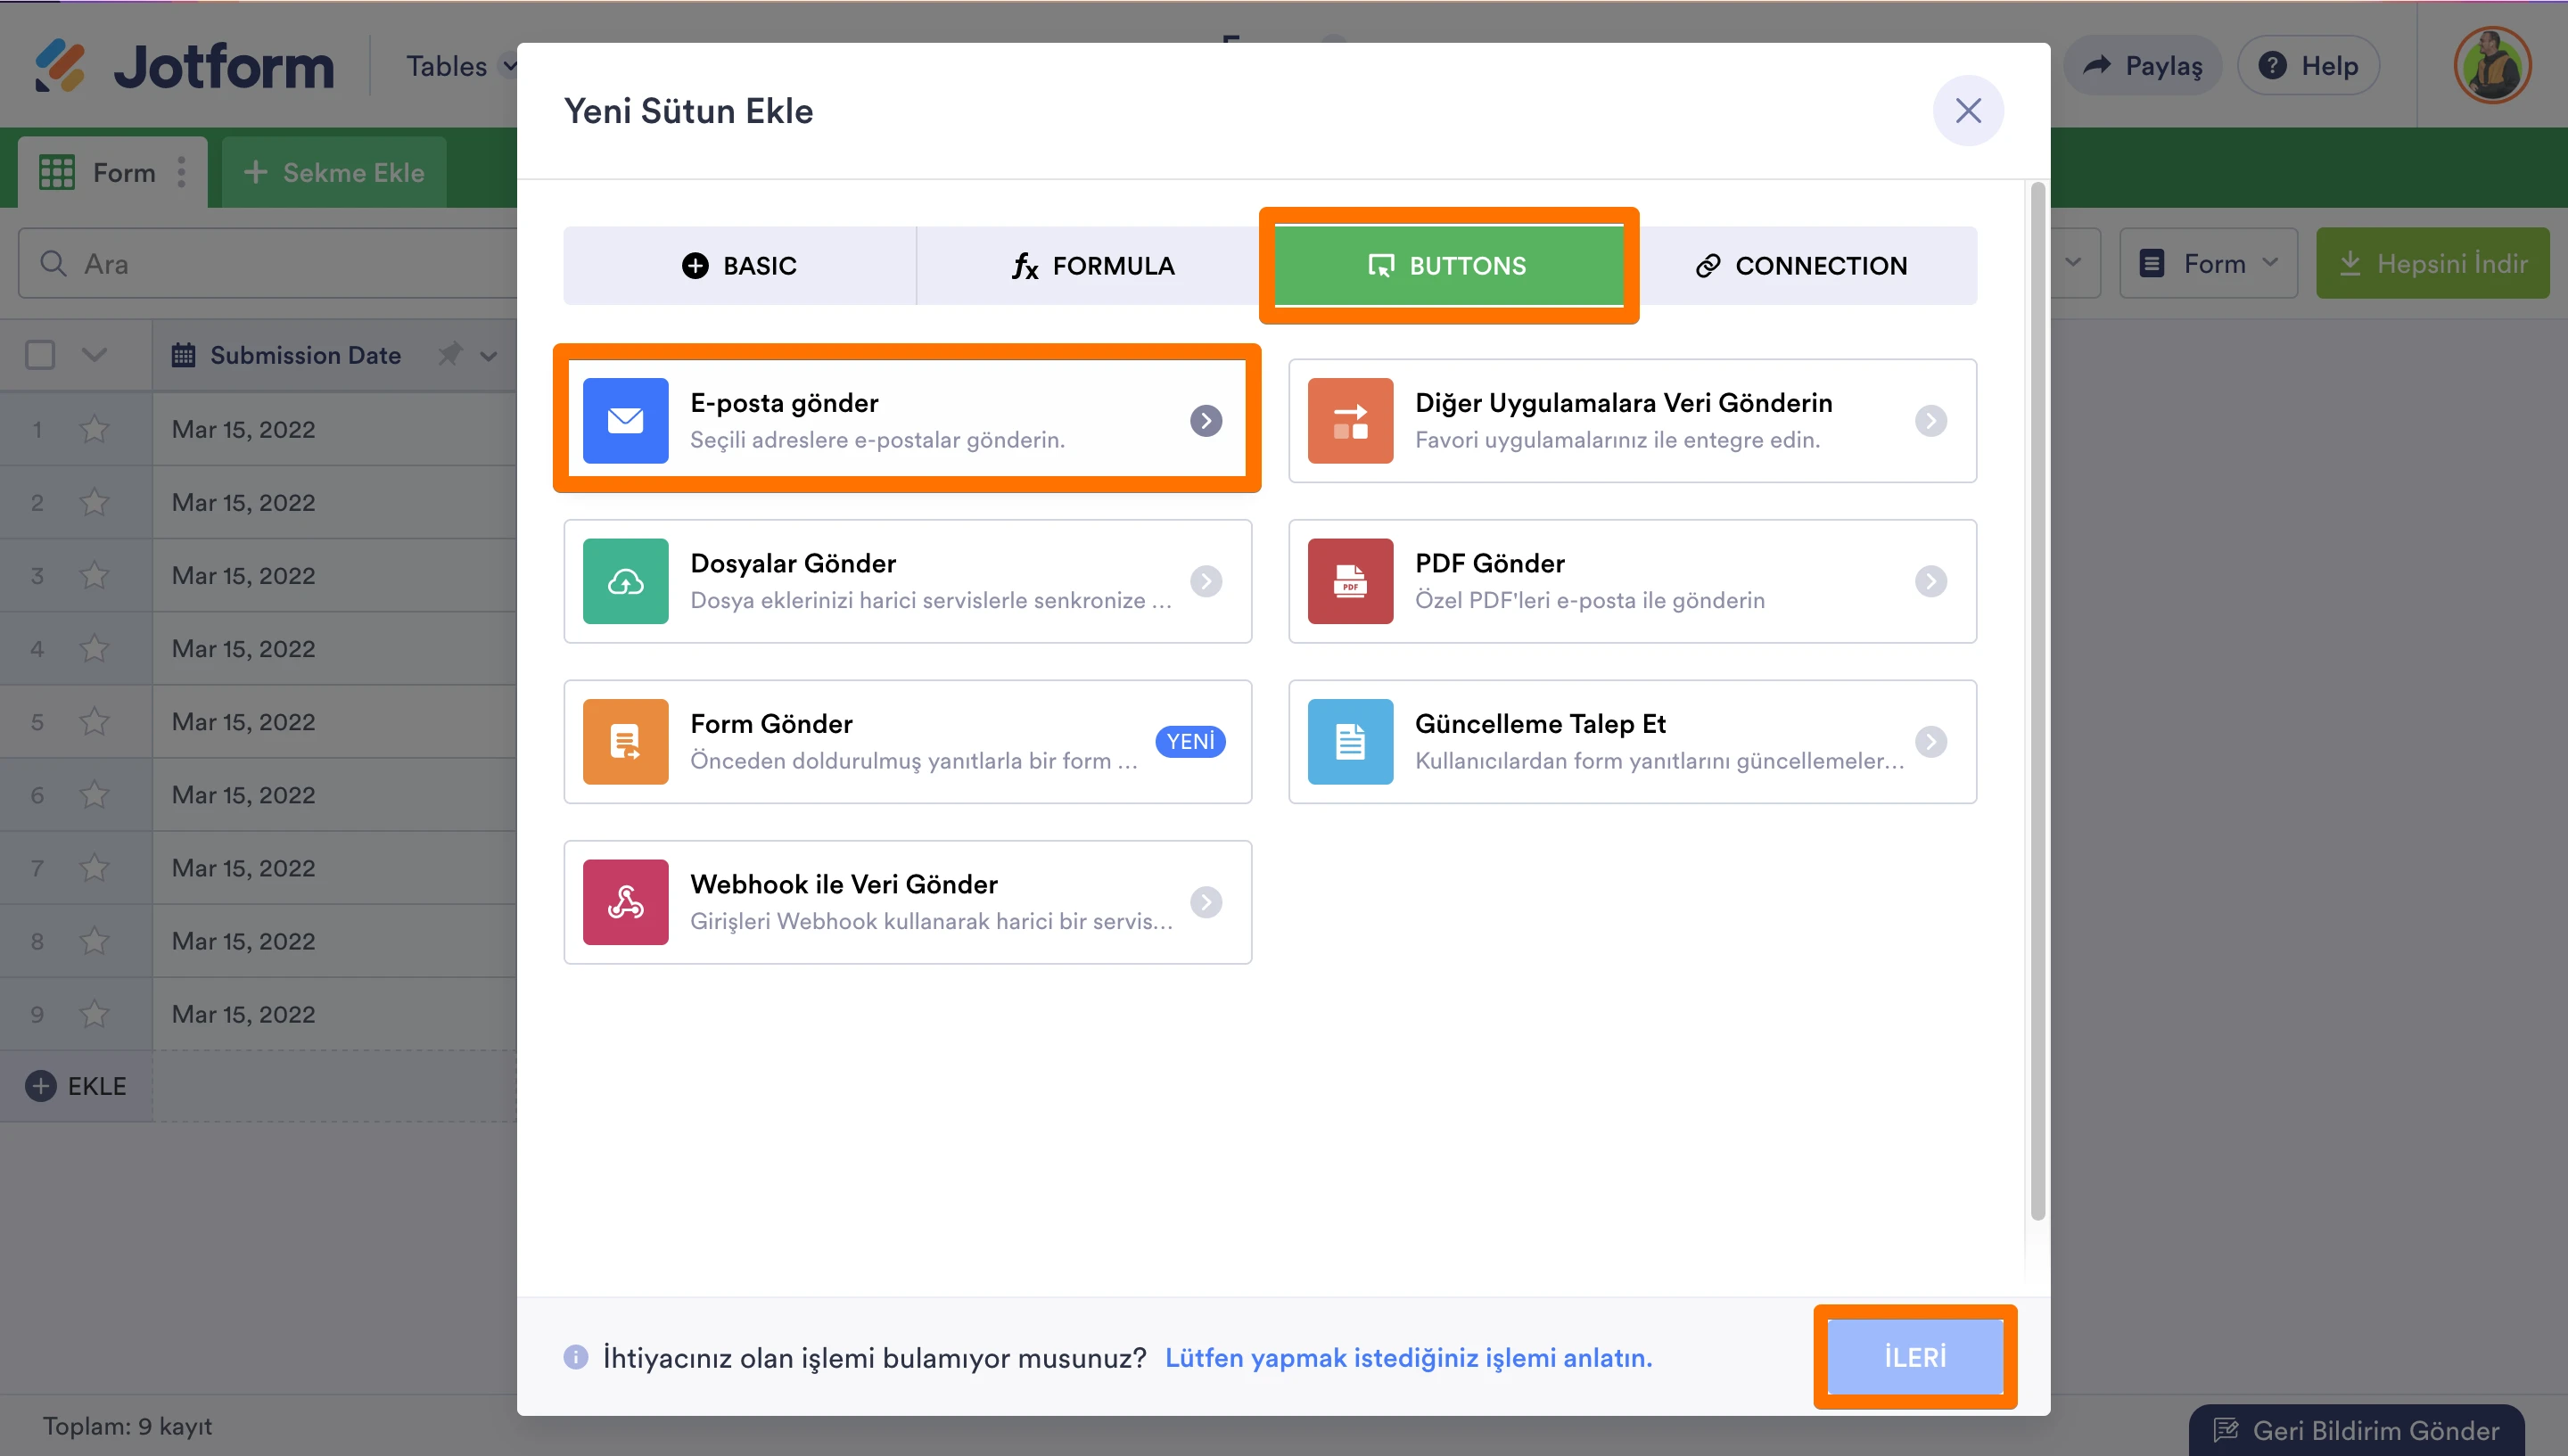The image size is (2568, 1456).
Task: Click the green Dosyalar Gönder cloud icon
Action: point(625,581)
